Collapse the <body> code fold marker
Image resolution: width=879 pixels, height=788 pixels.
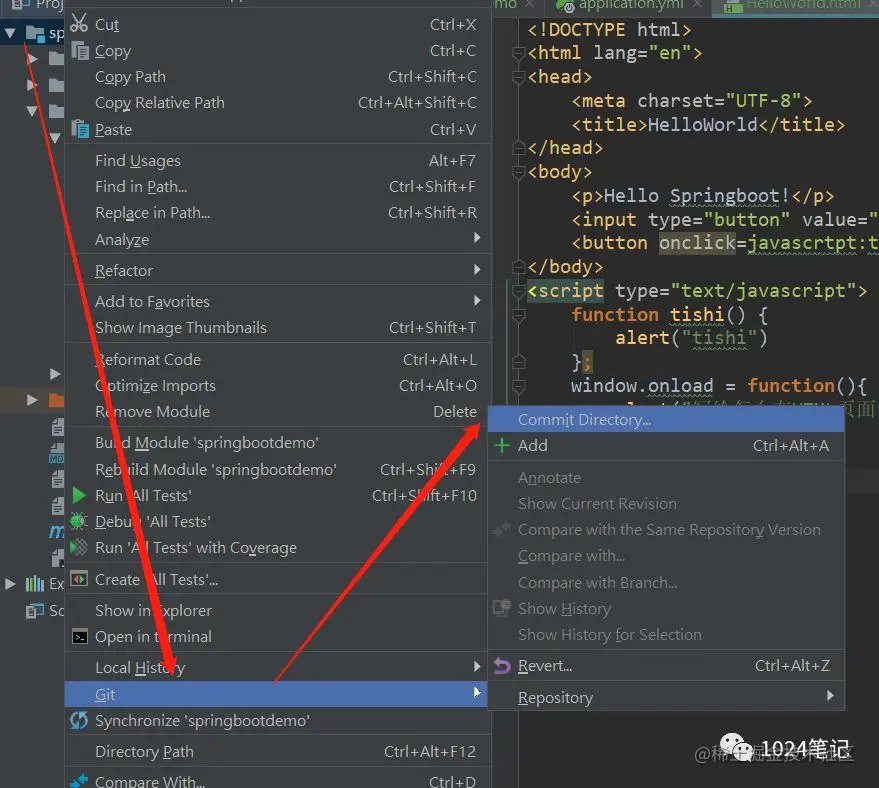click(x=519, y=171)
